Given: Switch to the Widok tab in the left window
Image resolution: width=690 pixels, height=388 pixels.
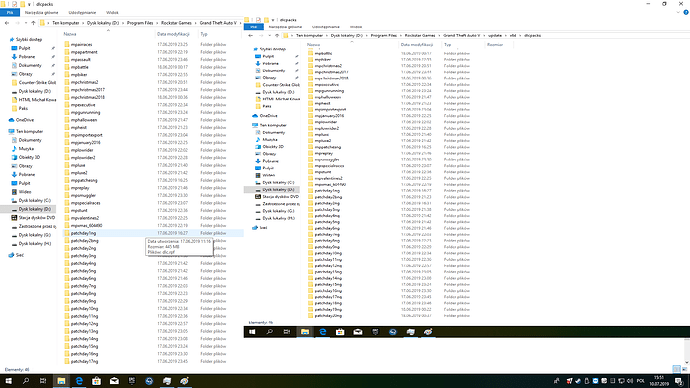Looking at the screenshot, I should 112,12.
